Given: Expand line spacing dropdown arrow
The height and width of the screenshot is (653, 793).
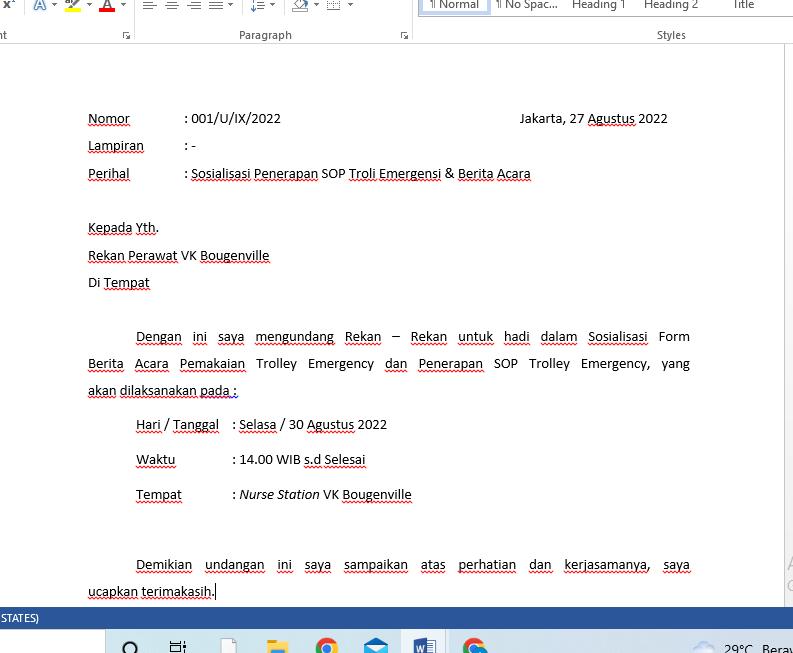Looking at the screenshot, I should [273, 5].
